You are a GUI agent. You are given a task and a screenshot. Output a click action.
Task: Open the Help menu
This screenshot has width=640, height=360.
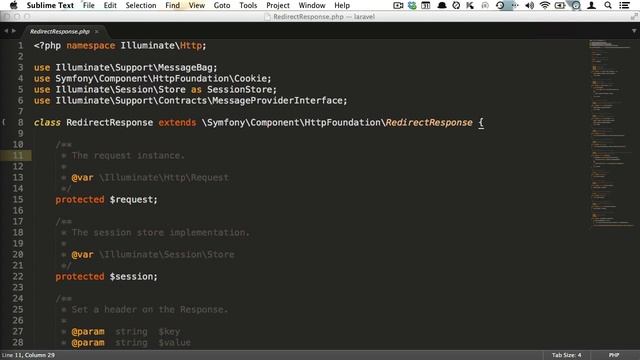[342, 5]
